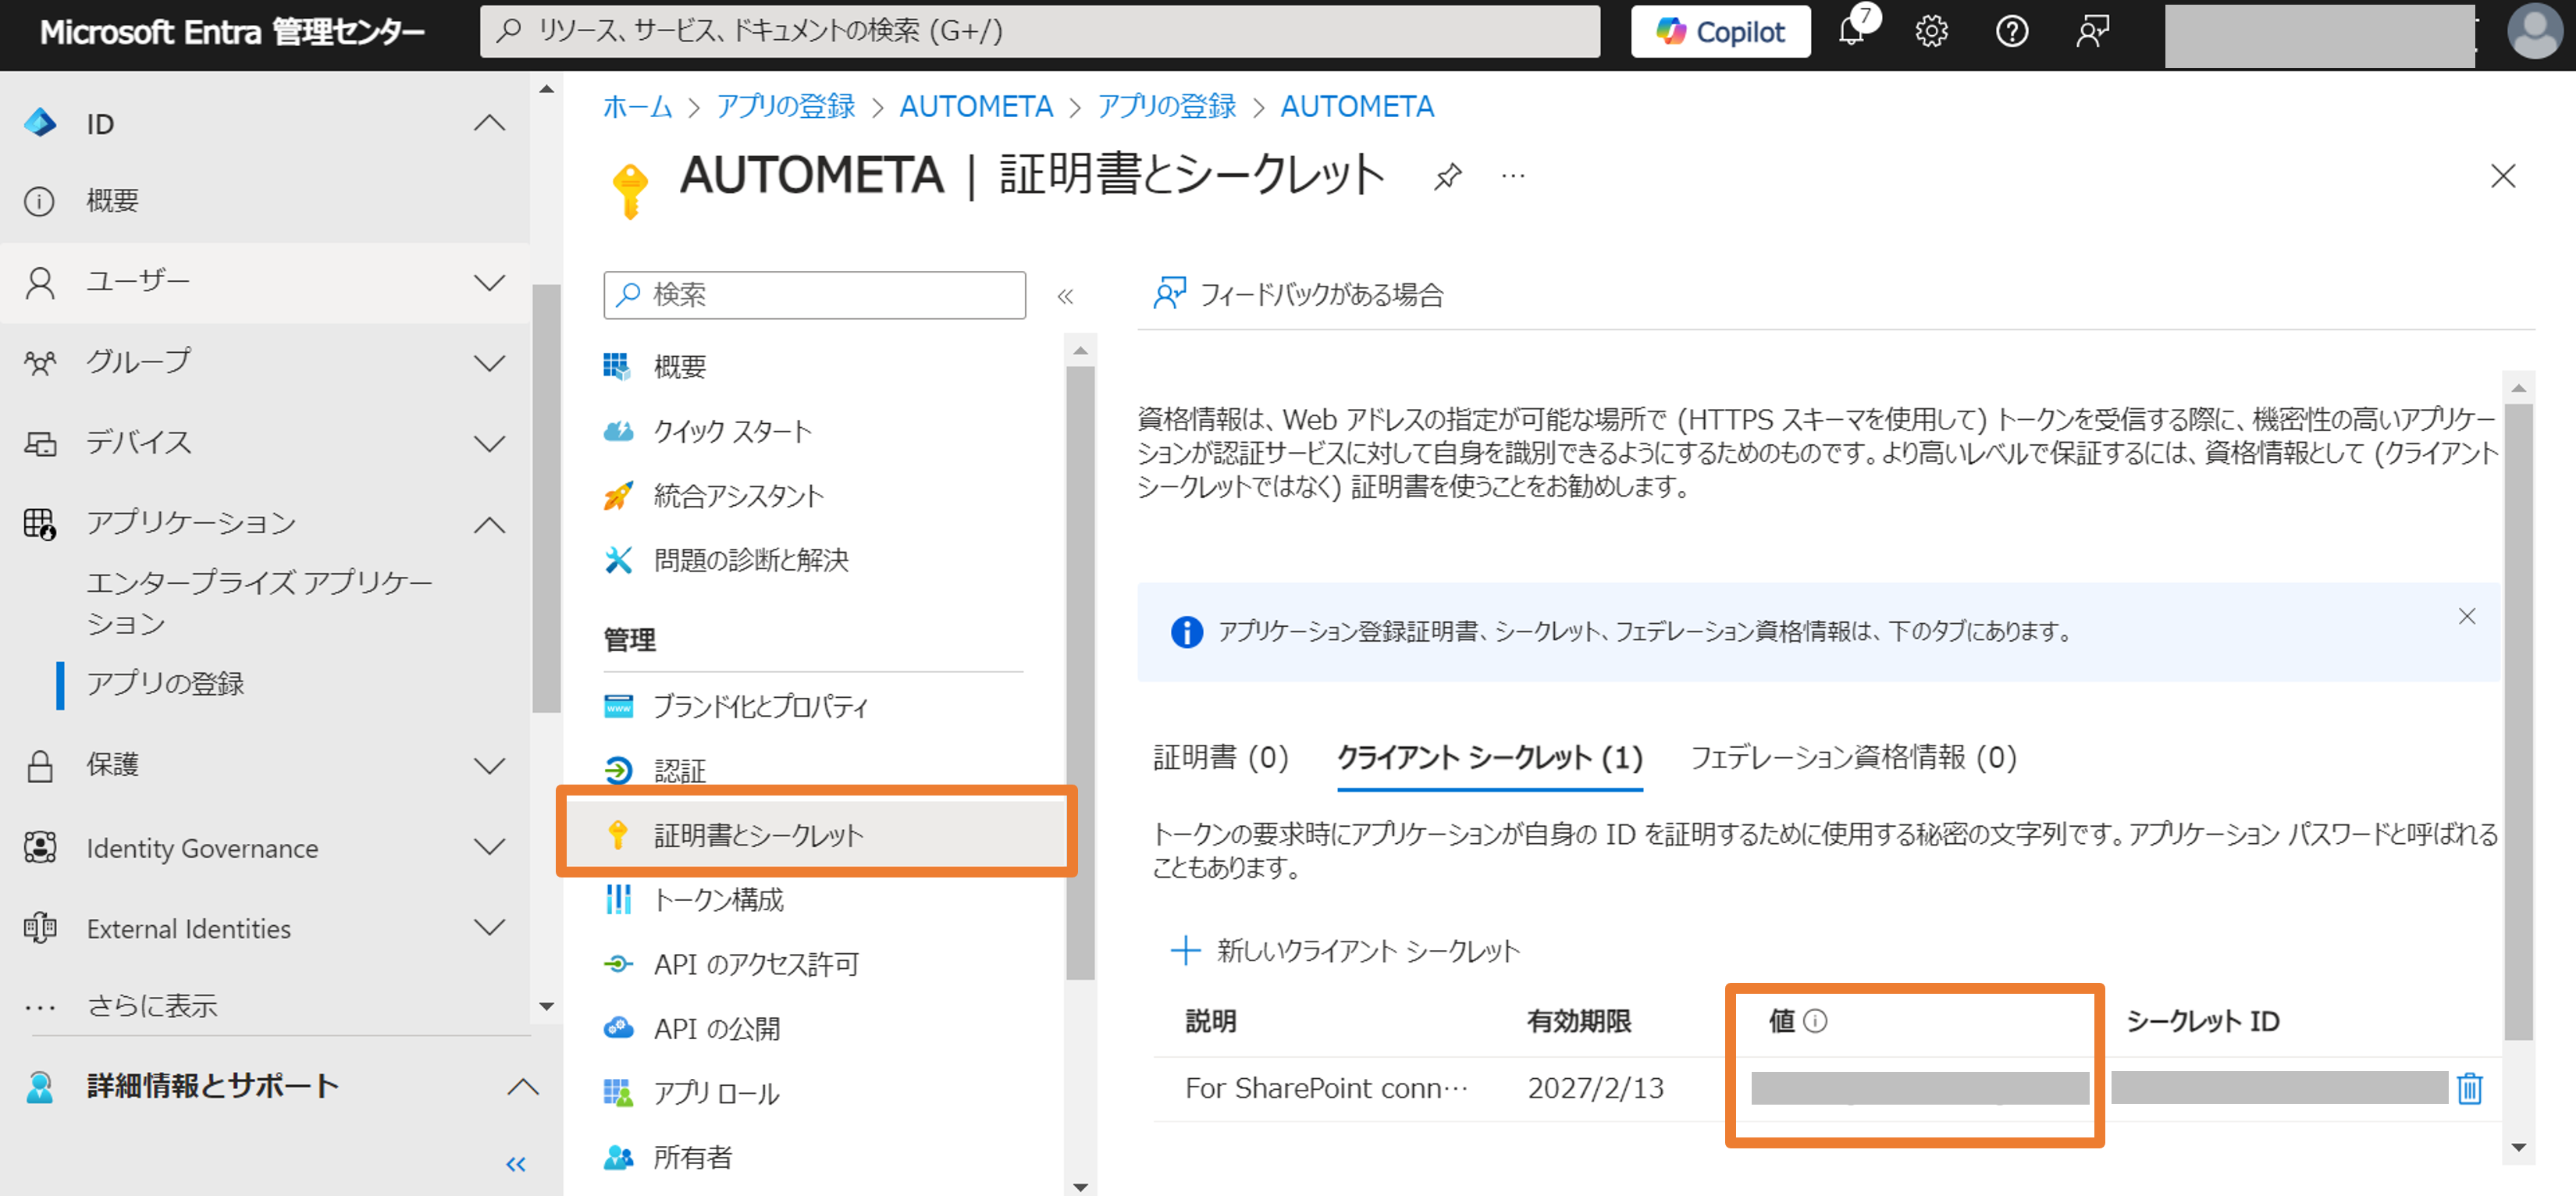Click the app menu scrollbar thumb
This screenshot has height=1196, width=2576.
point(1079,672)
